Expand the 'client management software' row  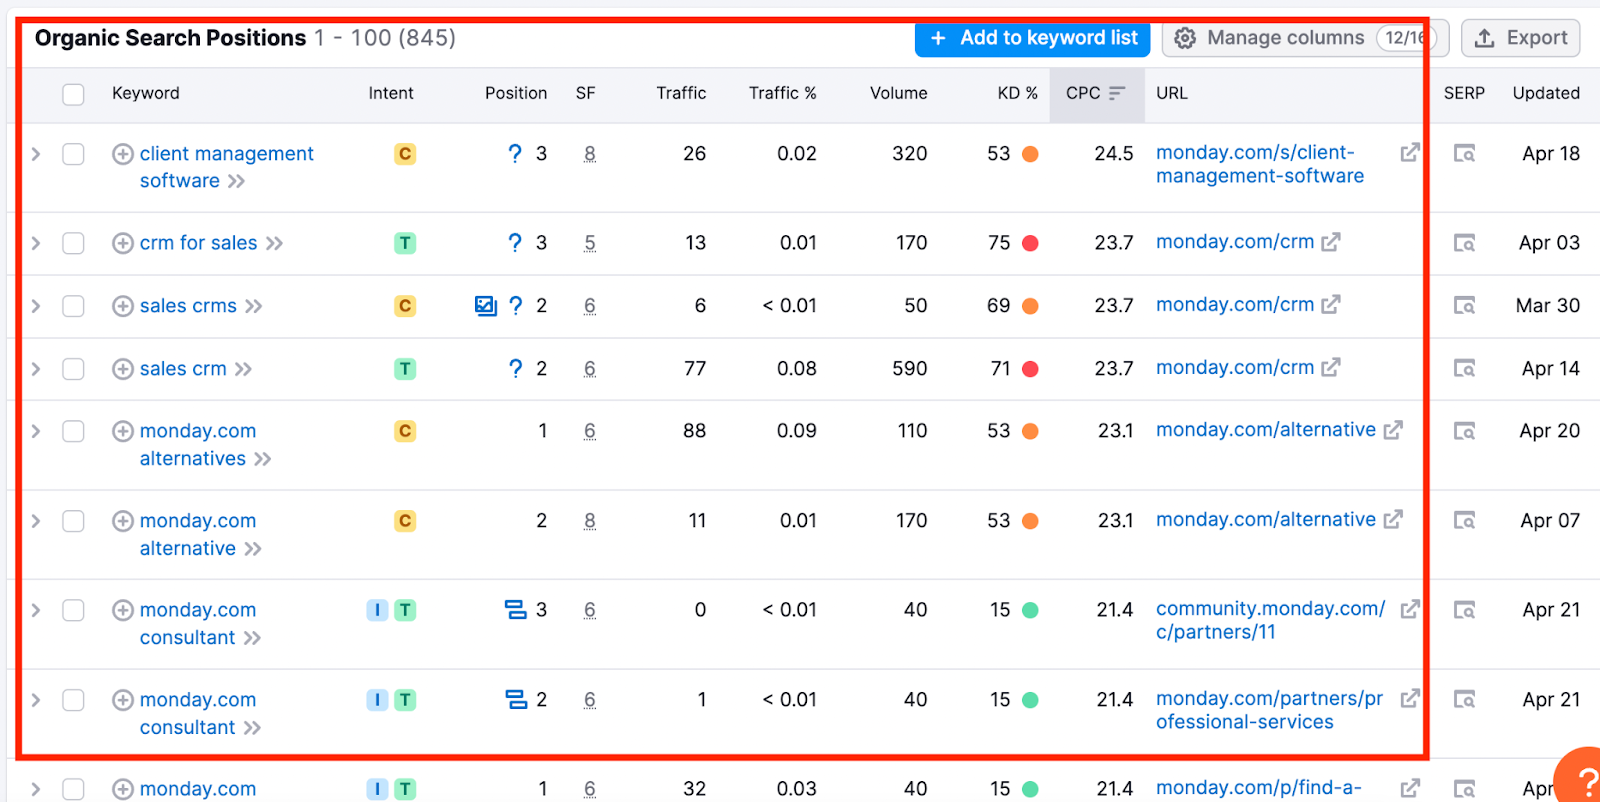pyautogui.click(x=36, y=154)
